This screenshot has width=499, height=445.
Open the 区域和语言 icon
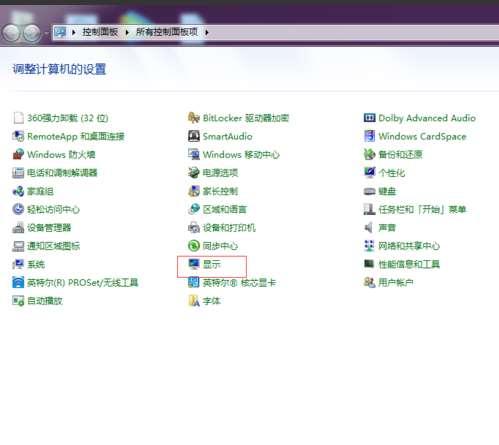[194, 209]
